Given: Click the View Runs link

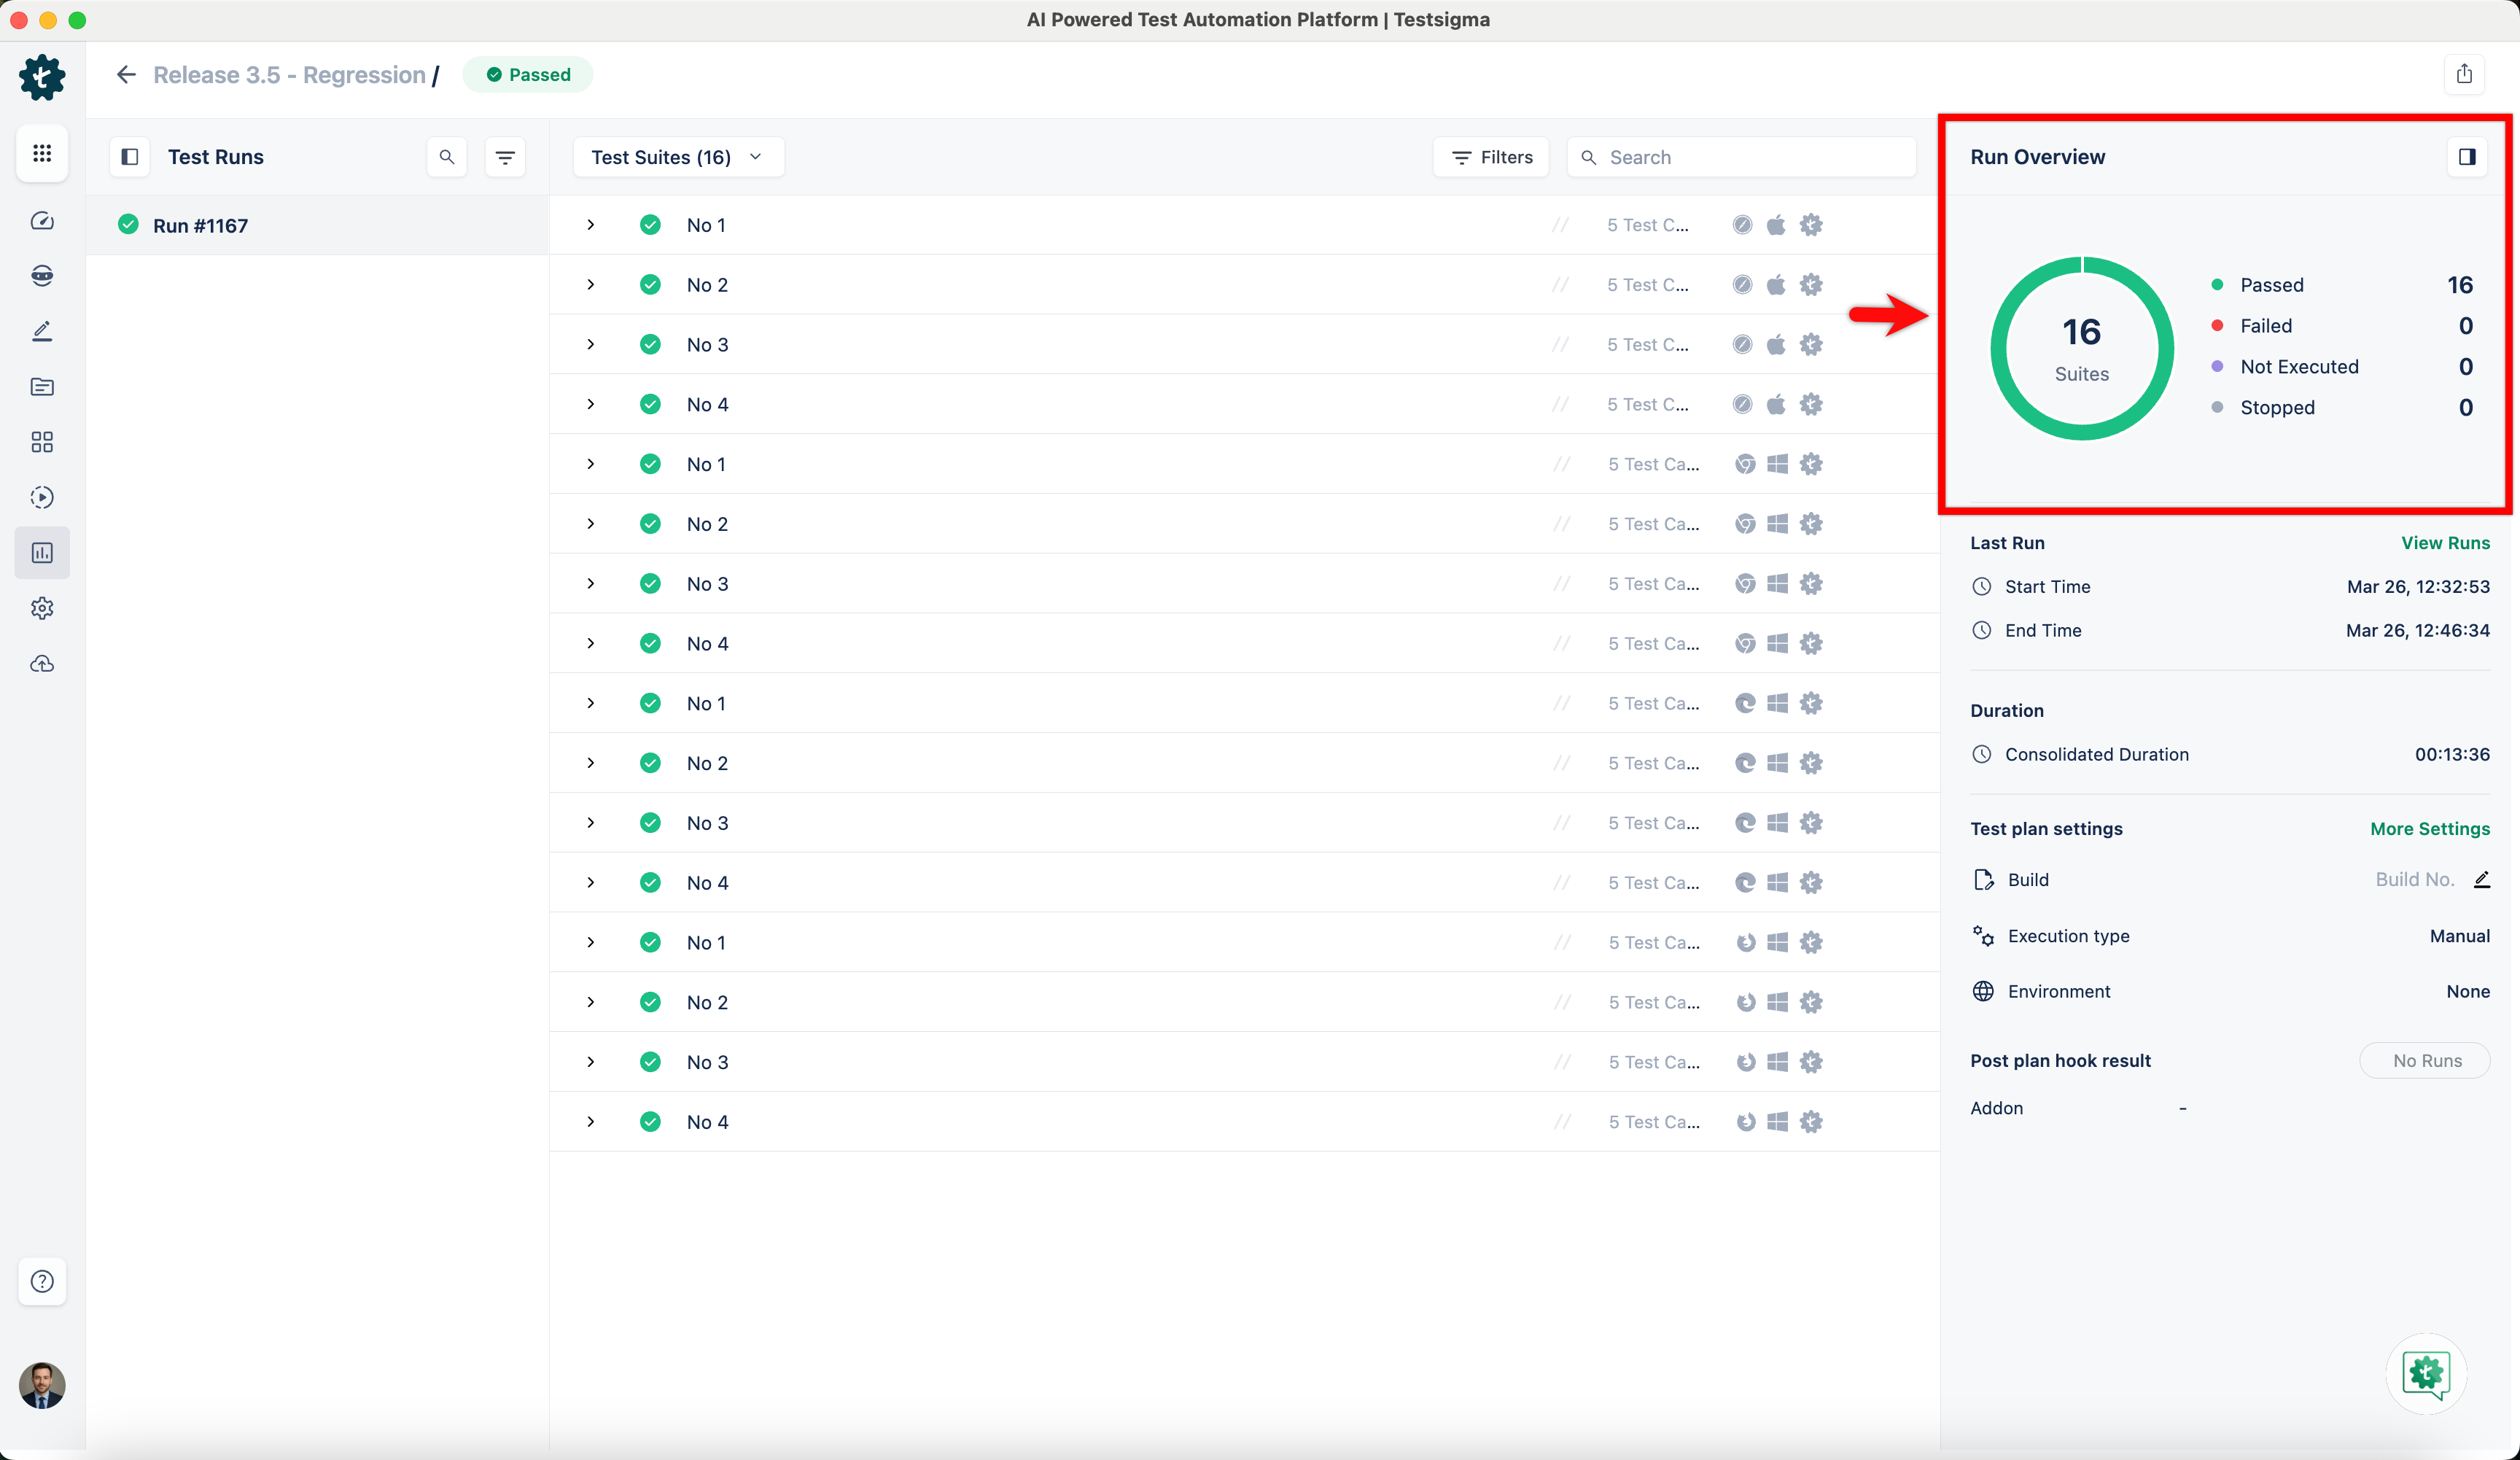Looking at the screenshot, I should point(2445,543).
